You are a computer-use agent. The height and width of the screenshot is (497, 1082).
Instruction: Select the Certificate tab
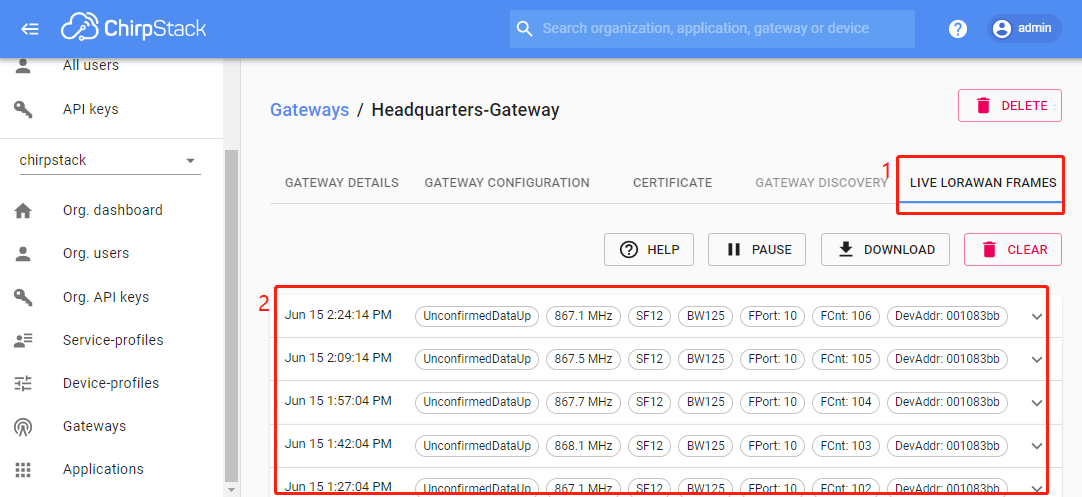coord(673,183)
